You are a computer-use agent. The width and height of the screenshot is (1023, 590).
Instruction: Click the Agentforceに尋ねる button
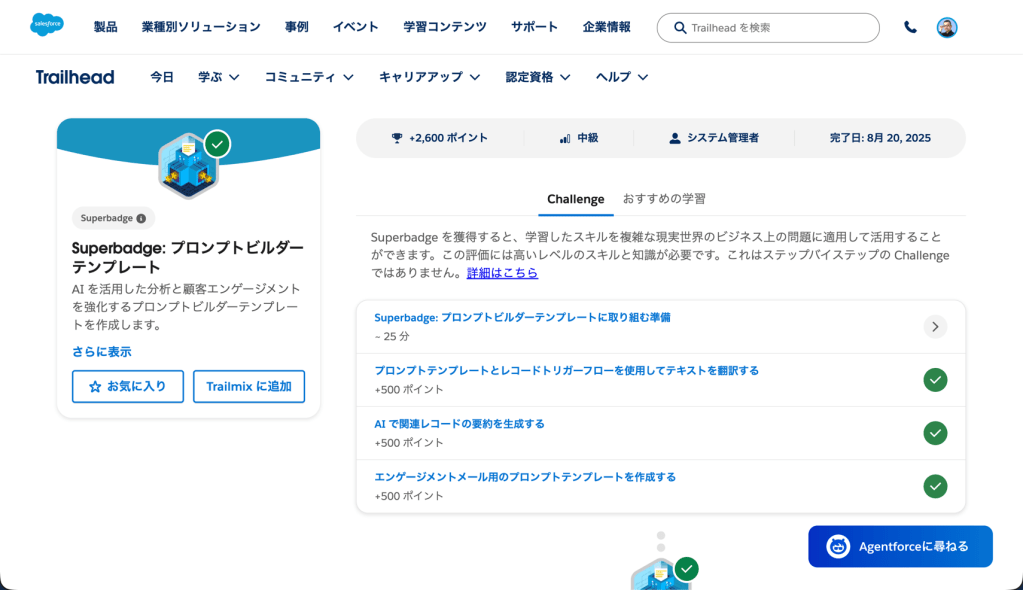click(x=900, y=546)
